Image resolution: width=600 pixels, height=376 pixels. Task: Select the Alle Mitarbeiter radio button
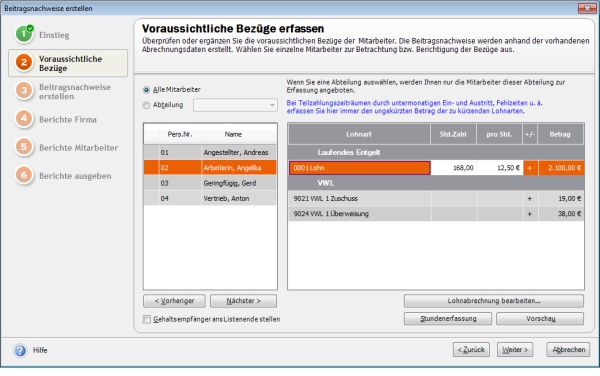146,90
